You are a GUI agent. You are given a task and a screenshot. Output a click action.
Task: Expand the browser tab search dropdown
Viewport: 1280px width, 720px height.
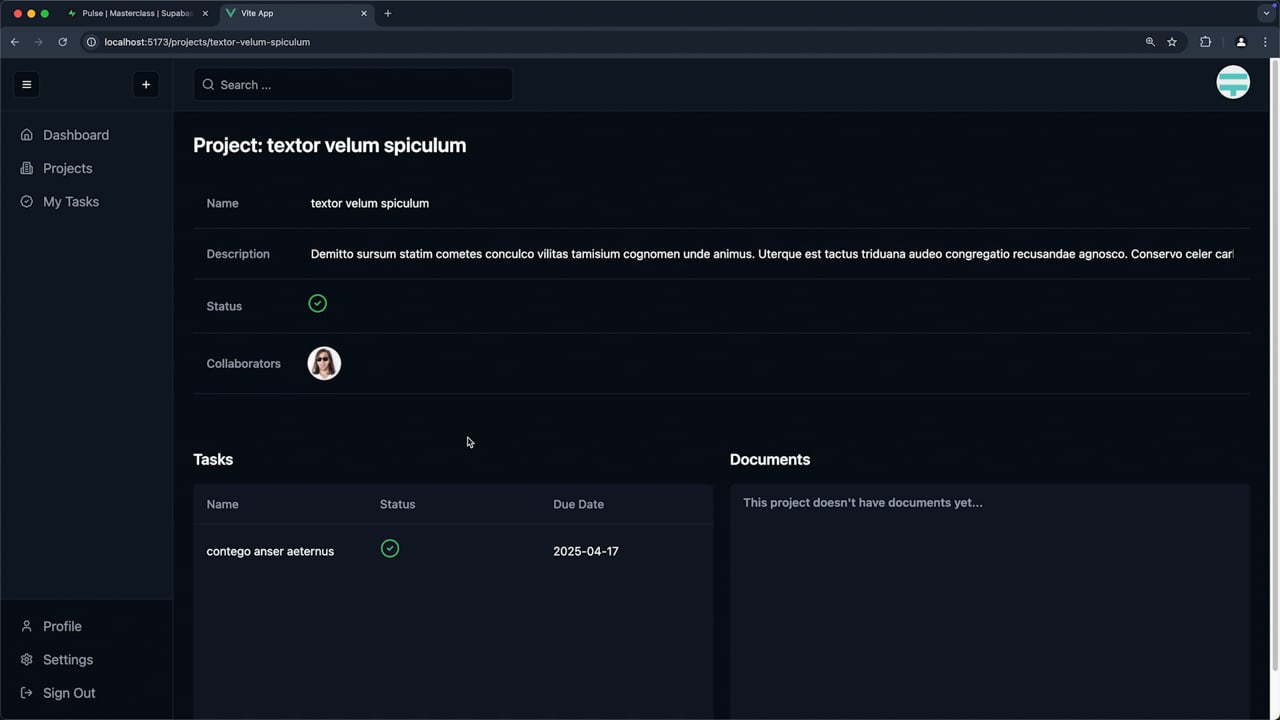(1265, 14)
